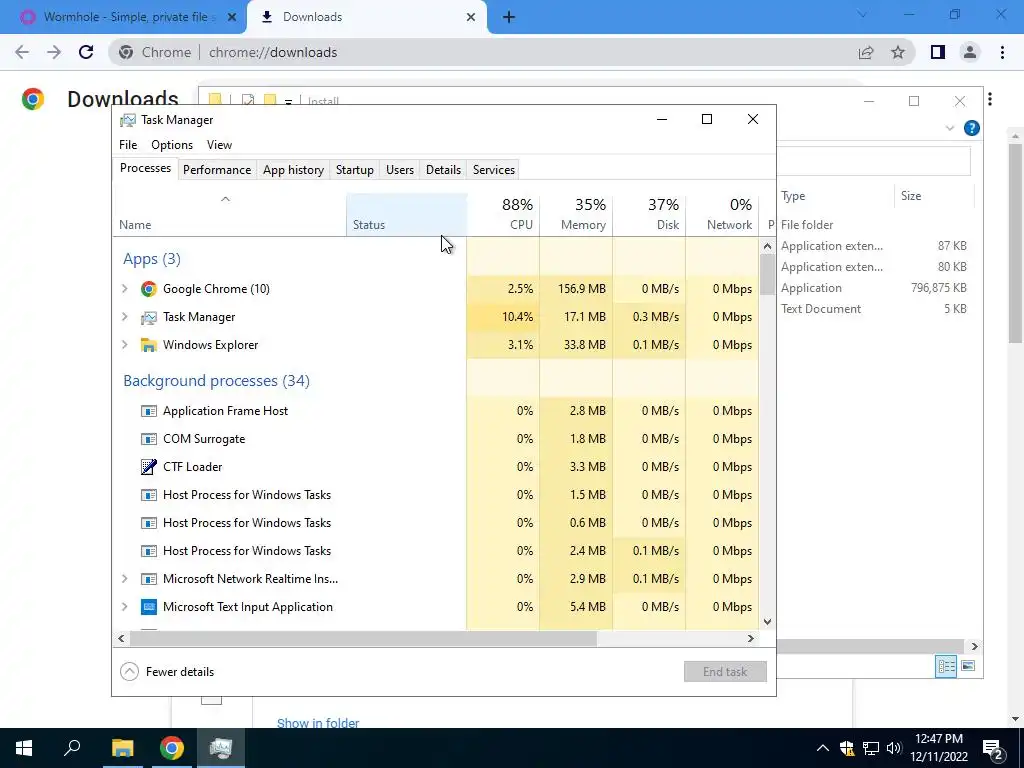Open taskbar search magnifier
The image size is (1024, 768).
[x=72, y=748]
